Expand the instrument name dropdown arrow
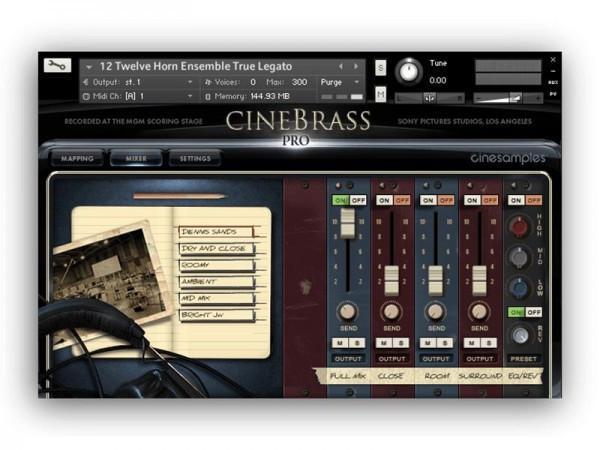Viewport: 600px width, 450px height. 89,67
